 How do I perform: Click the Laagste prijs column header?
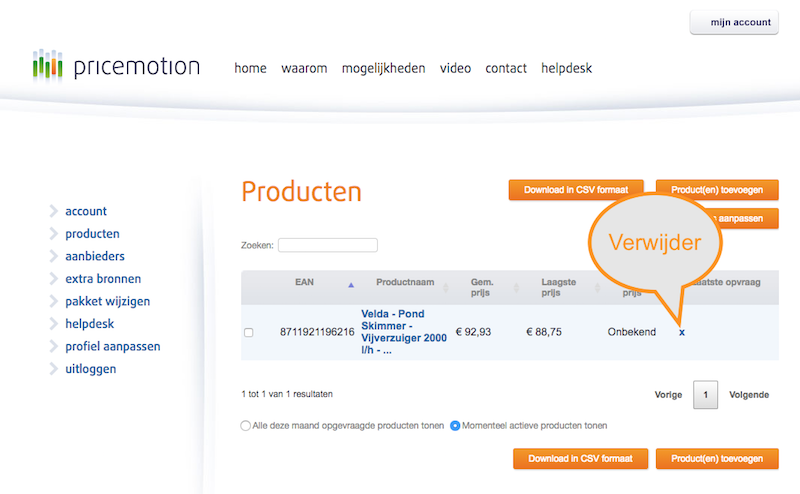click(559, 287)
